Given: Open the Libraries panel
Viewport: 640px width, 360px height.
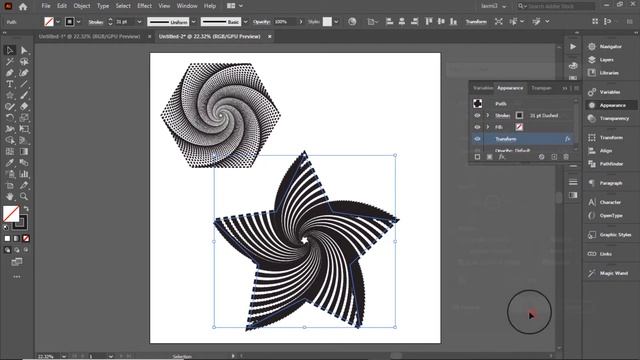Looking at the screenshot, I should pyautogui.click(x=610, y=73).
